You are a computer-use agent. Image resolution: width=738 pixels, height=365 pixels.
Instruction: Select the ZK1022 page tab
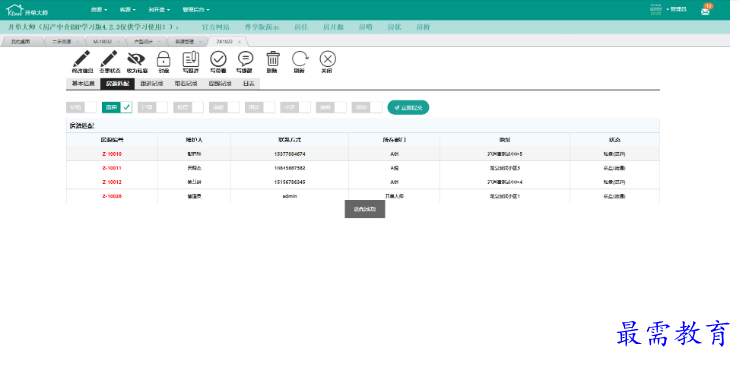pos(225,41)
